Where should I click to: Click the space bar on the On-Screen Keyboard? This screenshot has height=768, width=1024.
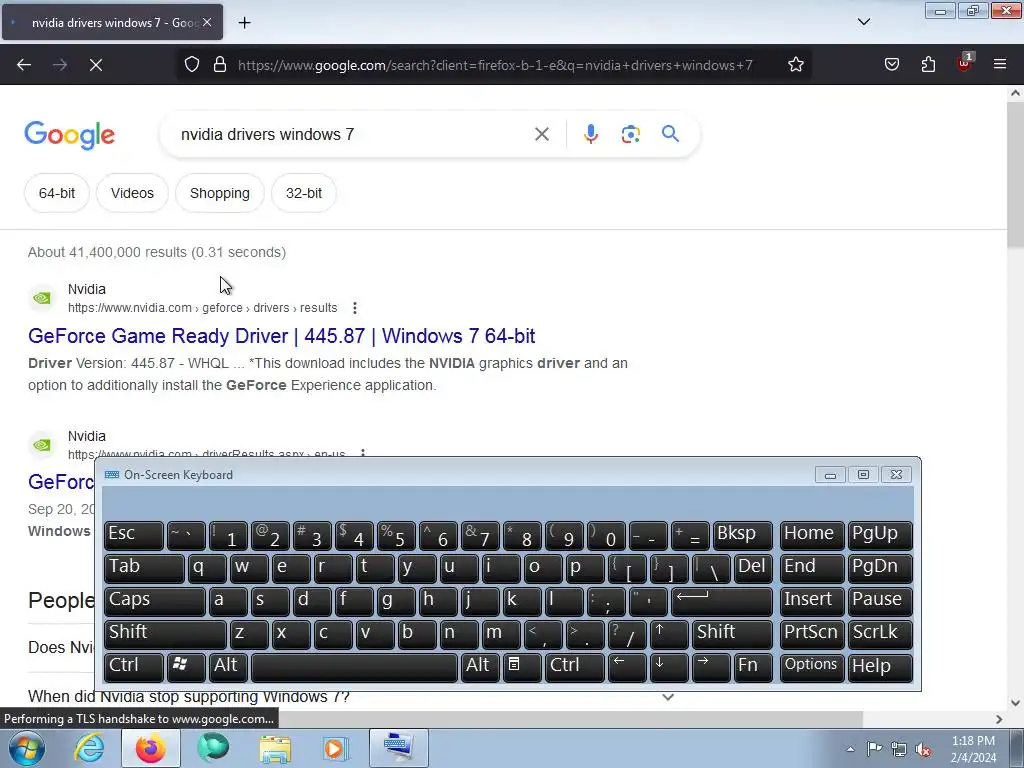pyautogui.click(x=354, y=667)
